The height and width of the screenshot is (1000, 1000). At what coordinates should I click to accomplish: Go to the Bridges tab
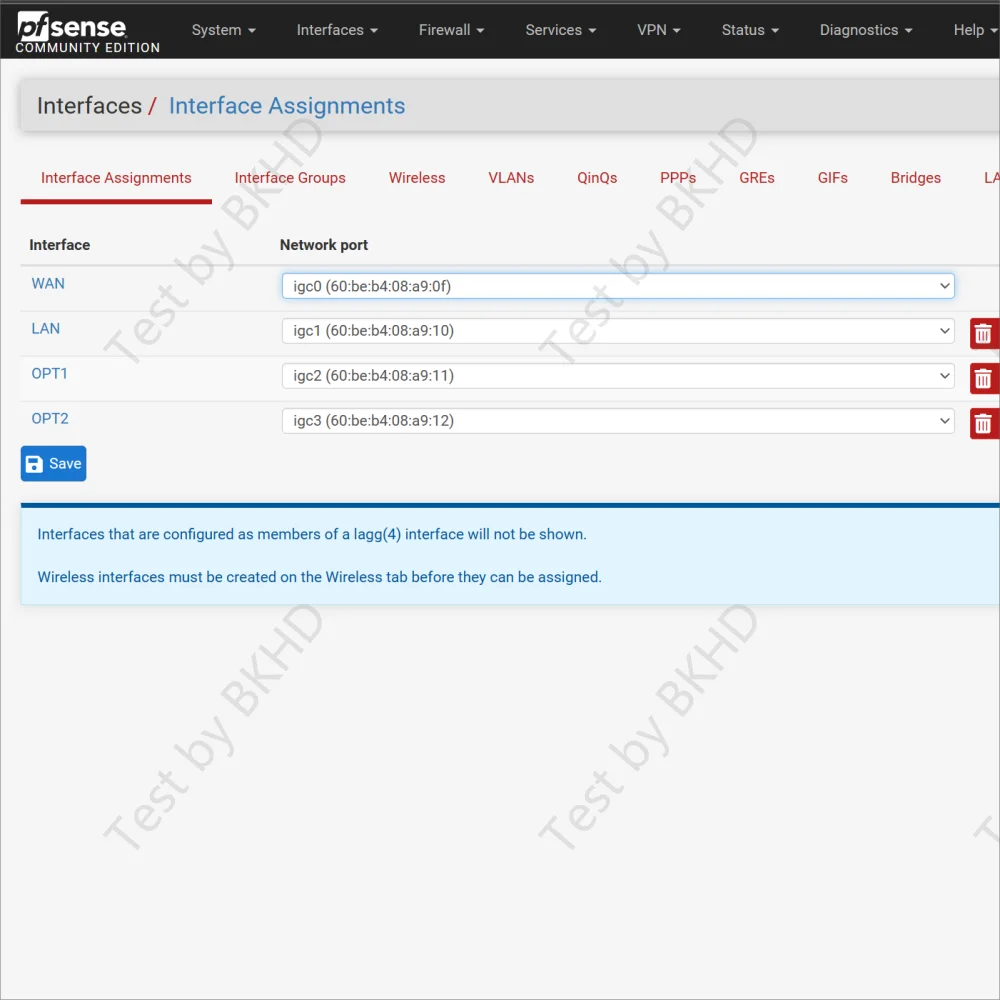(915, 178)
